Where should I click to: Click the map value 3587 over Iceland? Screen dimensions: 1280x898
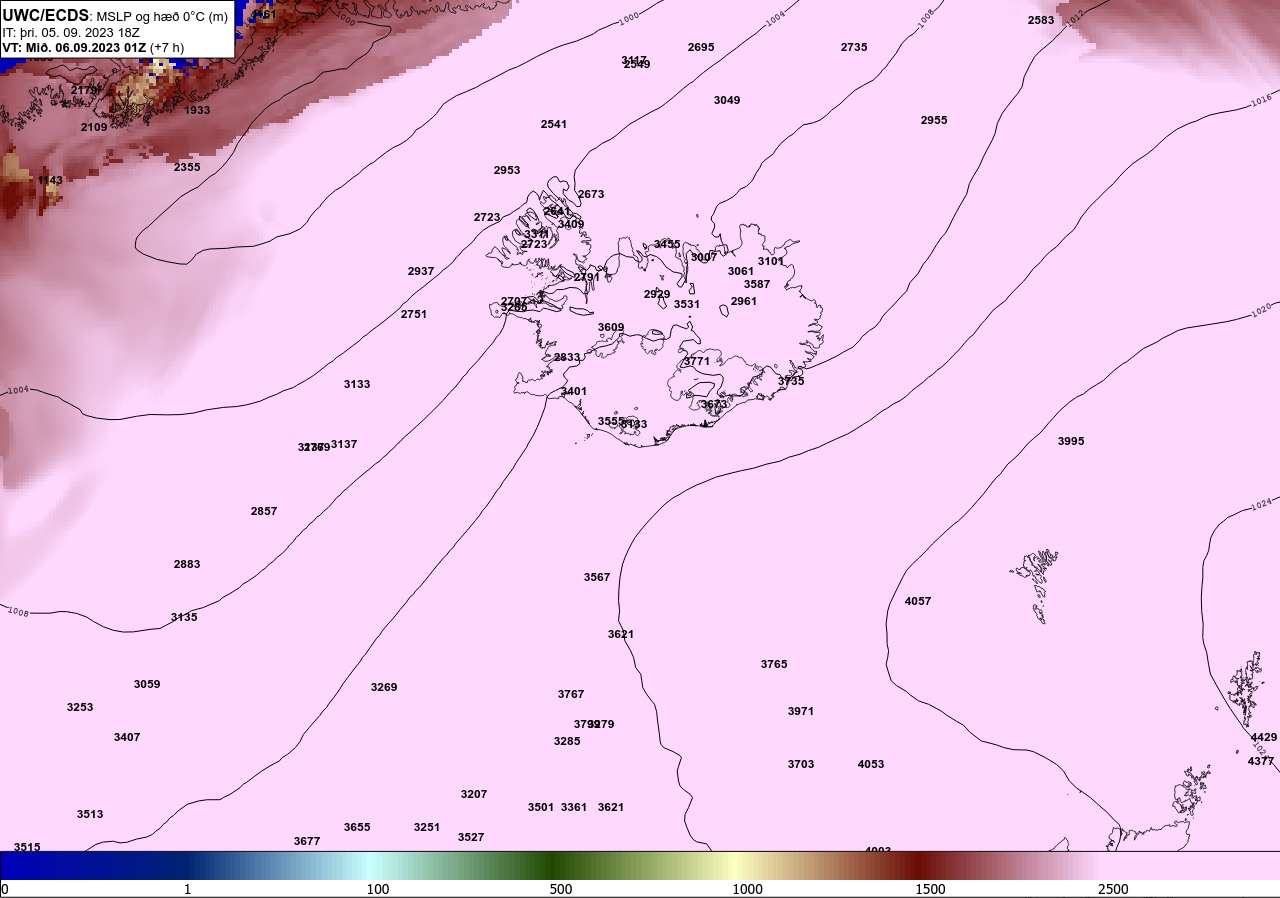(757, 284)
